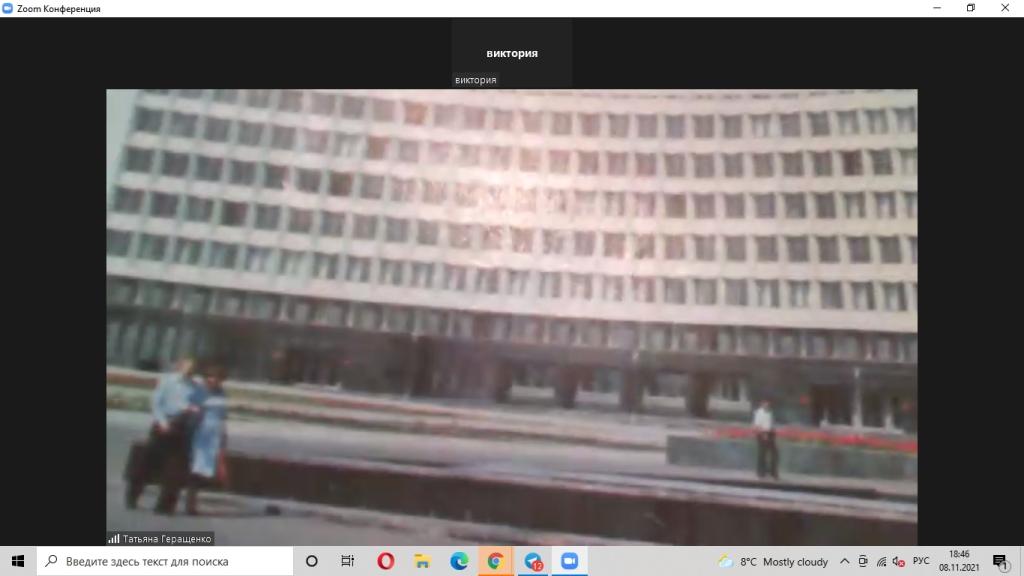
Task: Open Task View in taskbar
Action: 347,561
